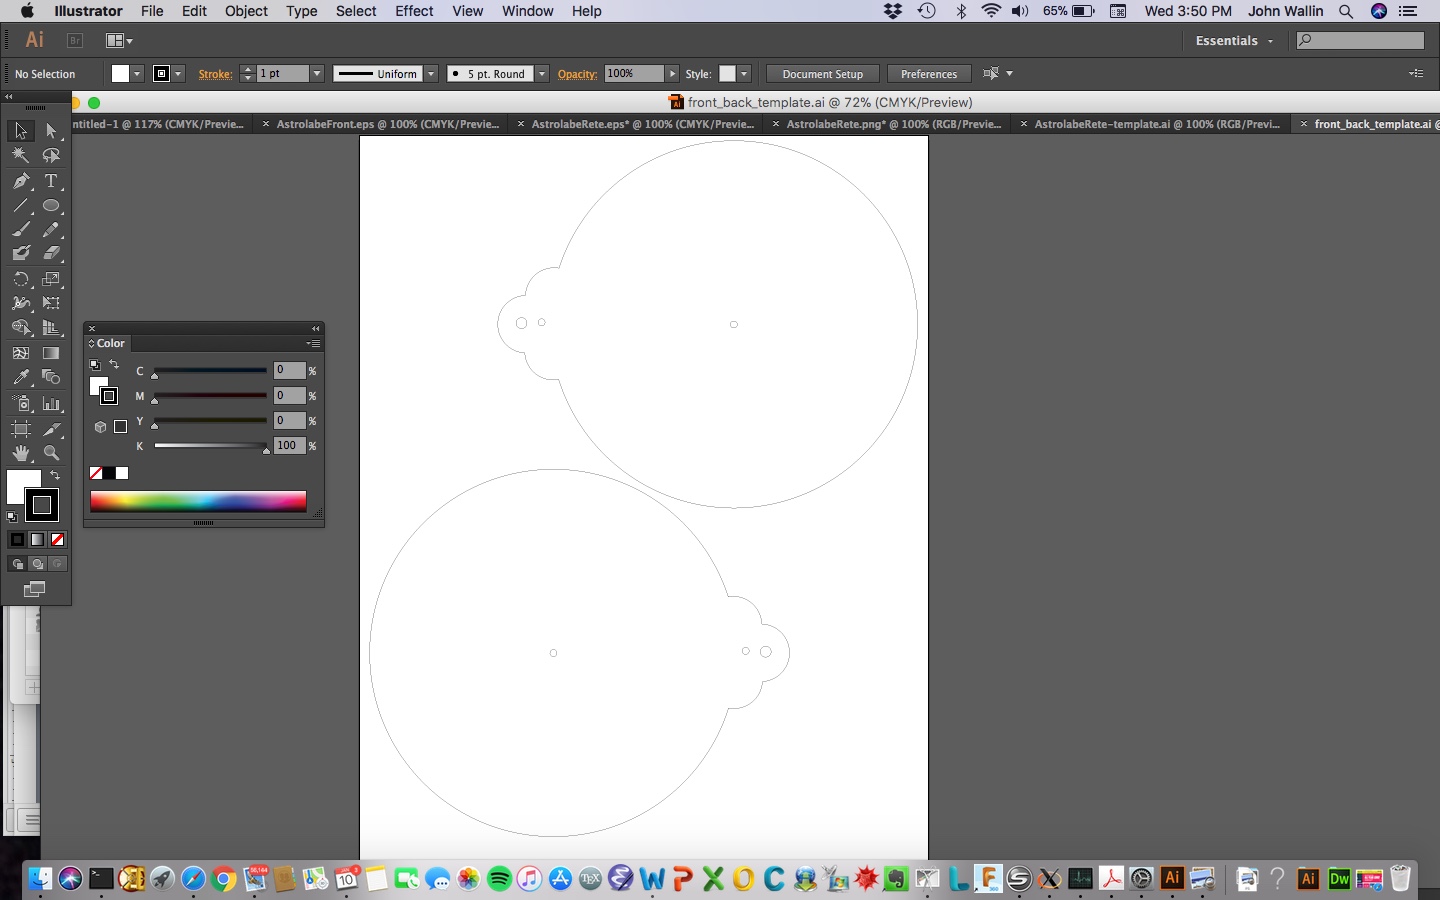This screenshot has height=900, width=1440.
Task: Open the Effect menu
Action: click(x=414, y=11)
